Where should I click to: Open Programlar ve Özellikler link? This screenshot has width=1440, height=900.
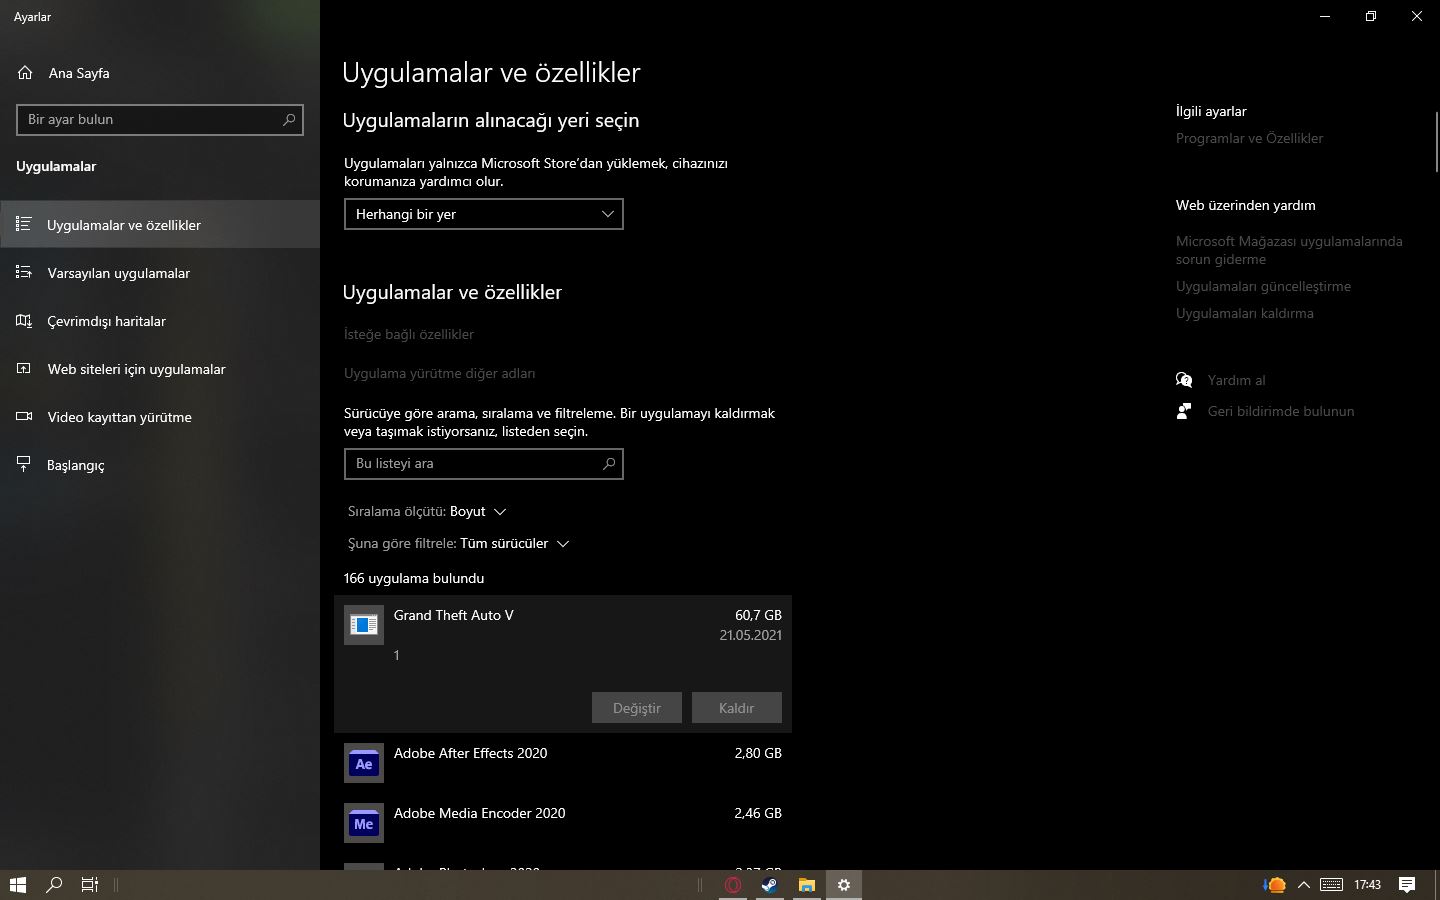point(1249,138)
